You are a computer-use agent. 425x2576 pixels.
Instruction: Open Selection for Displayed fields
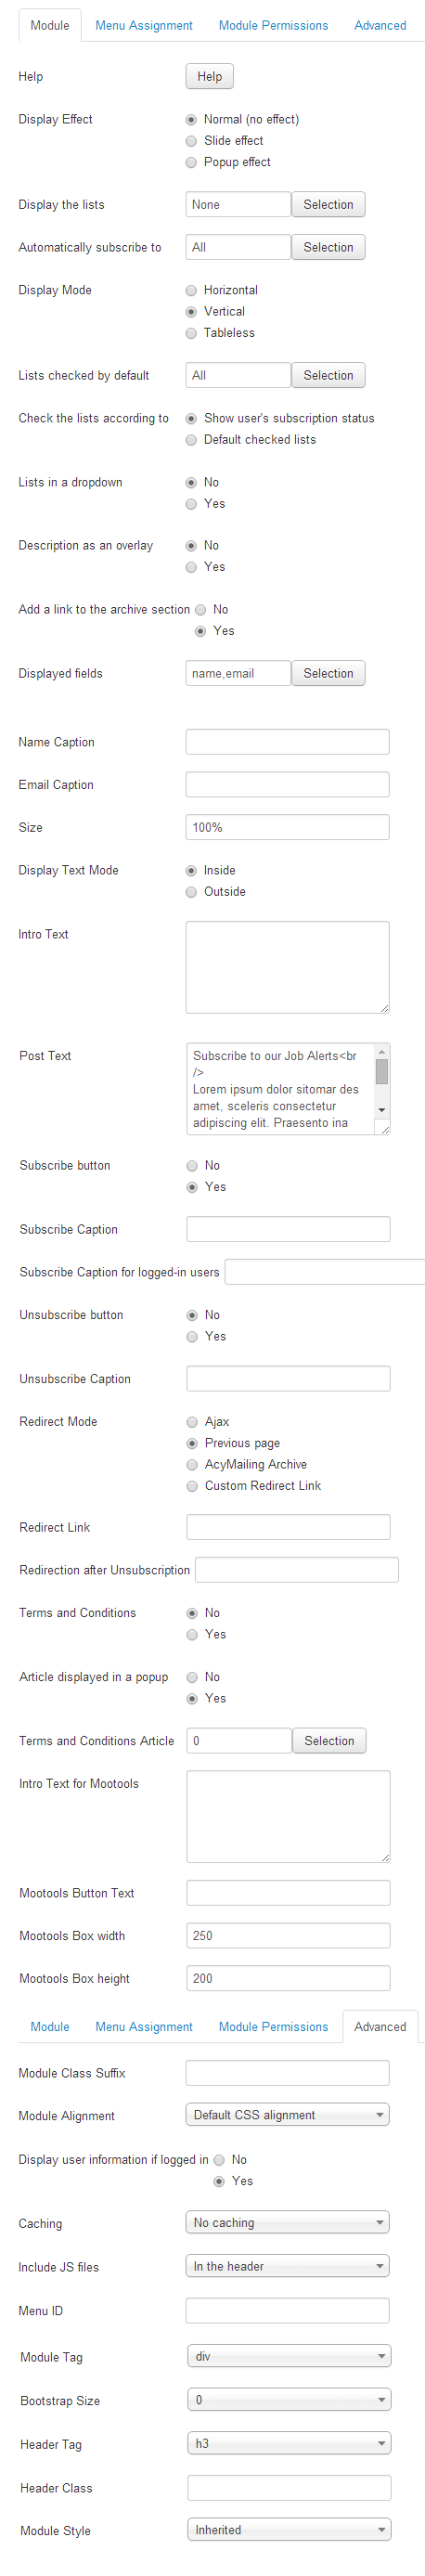coord(328,673)
